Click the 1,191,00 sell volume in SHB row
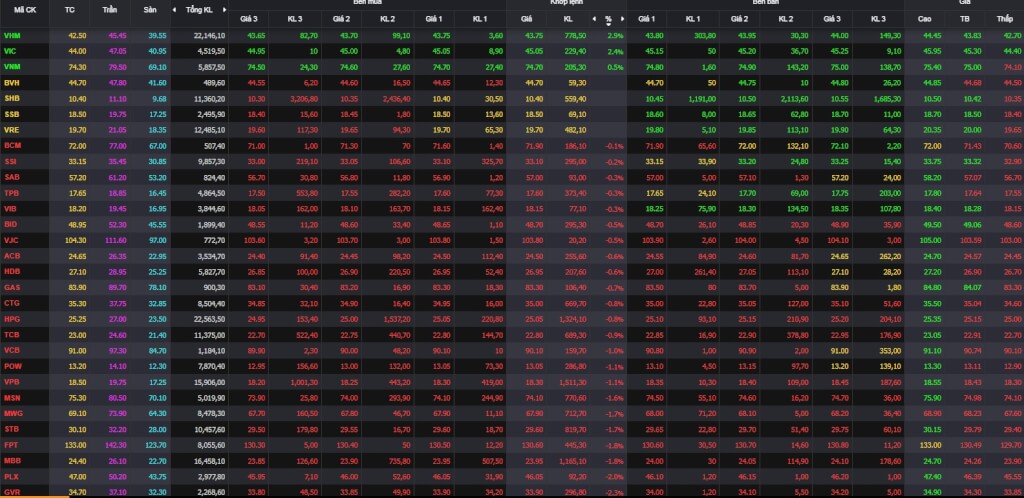 tap(702, 99)
